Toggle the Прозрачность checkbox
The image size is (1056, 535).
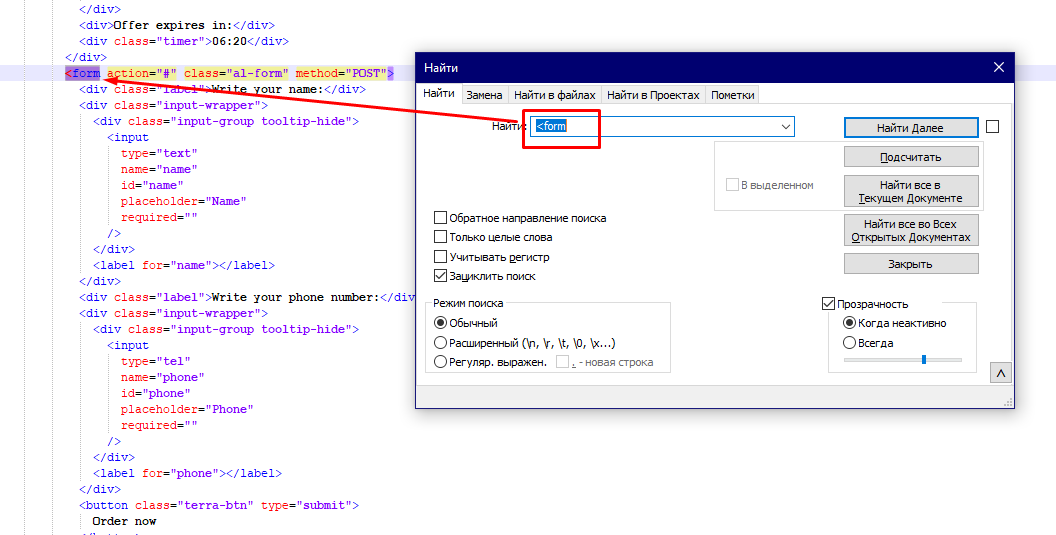click(x=828, y=304)
